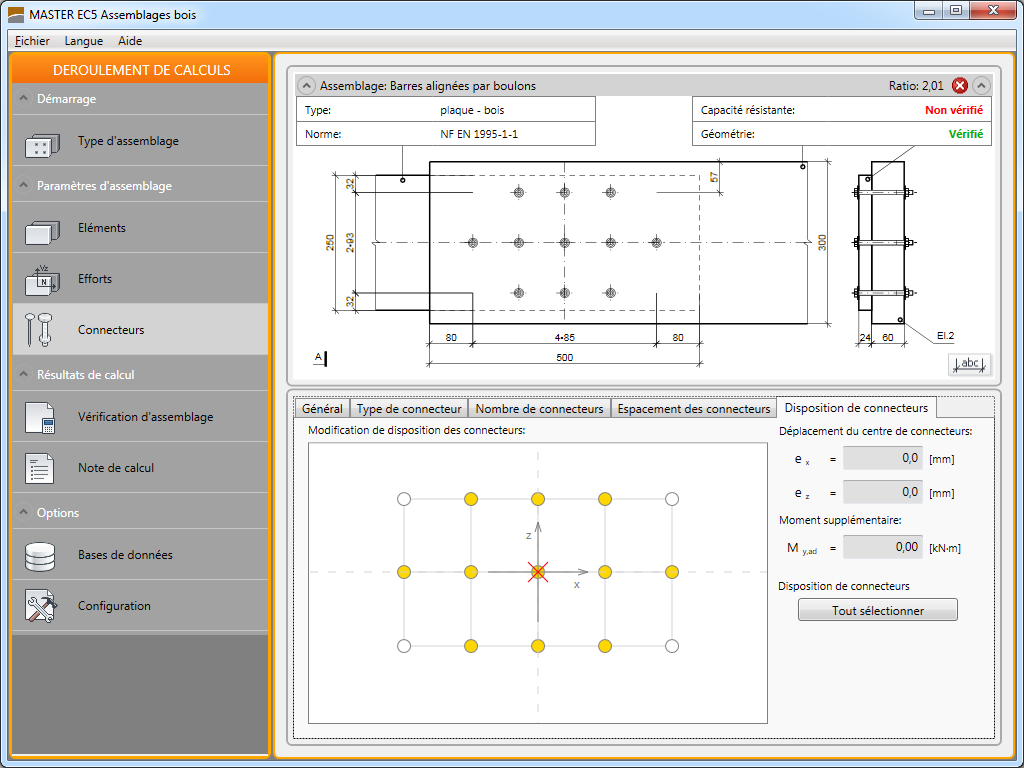
Task: Minimize the MASTER EC5 window
Action: coord(929,11)
